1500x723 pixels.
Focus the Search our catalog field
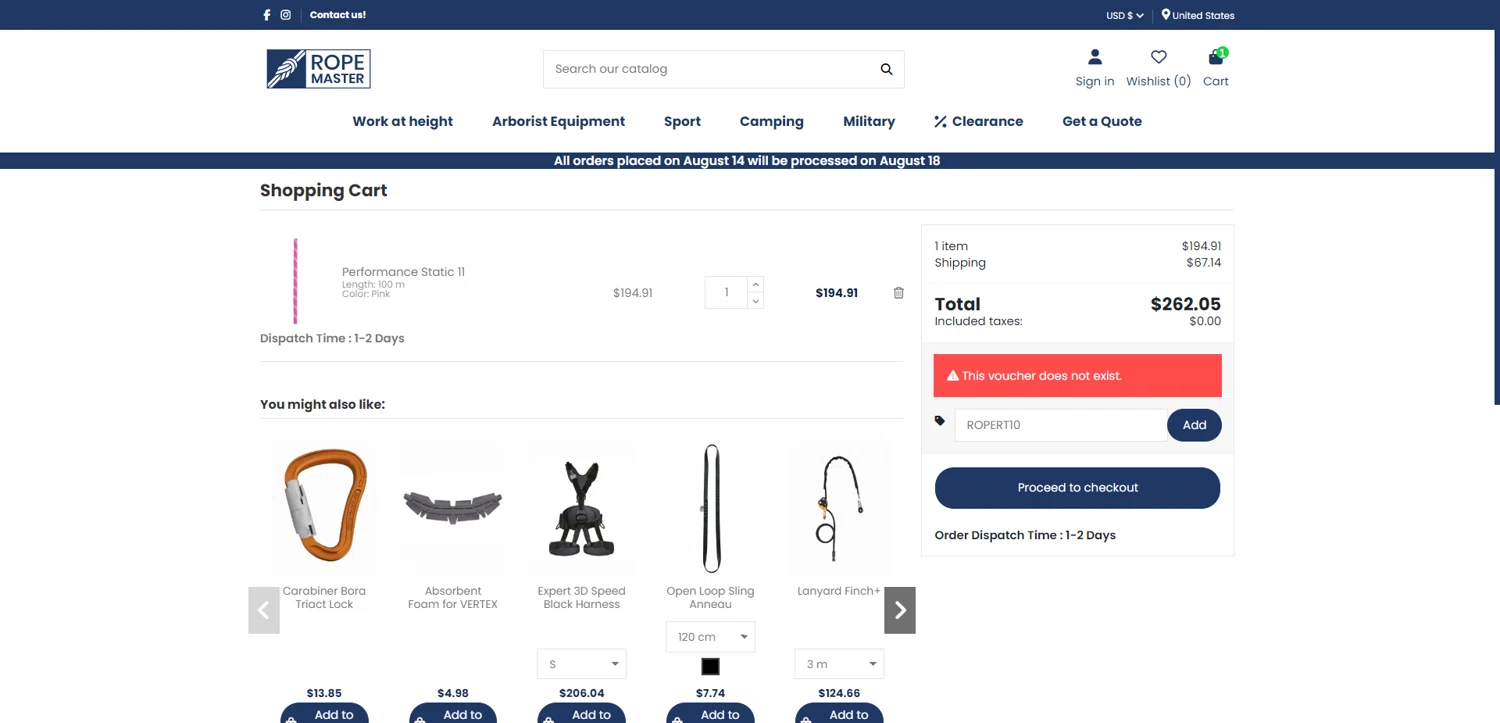pyautogui.click(x=706, y=69)
